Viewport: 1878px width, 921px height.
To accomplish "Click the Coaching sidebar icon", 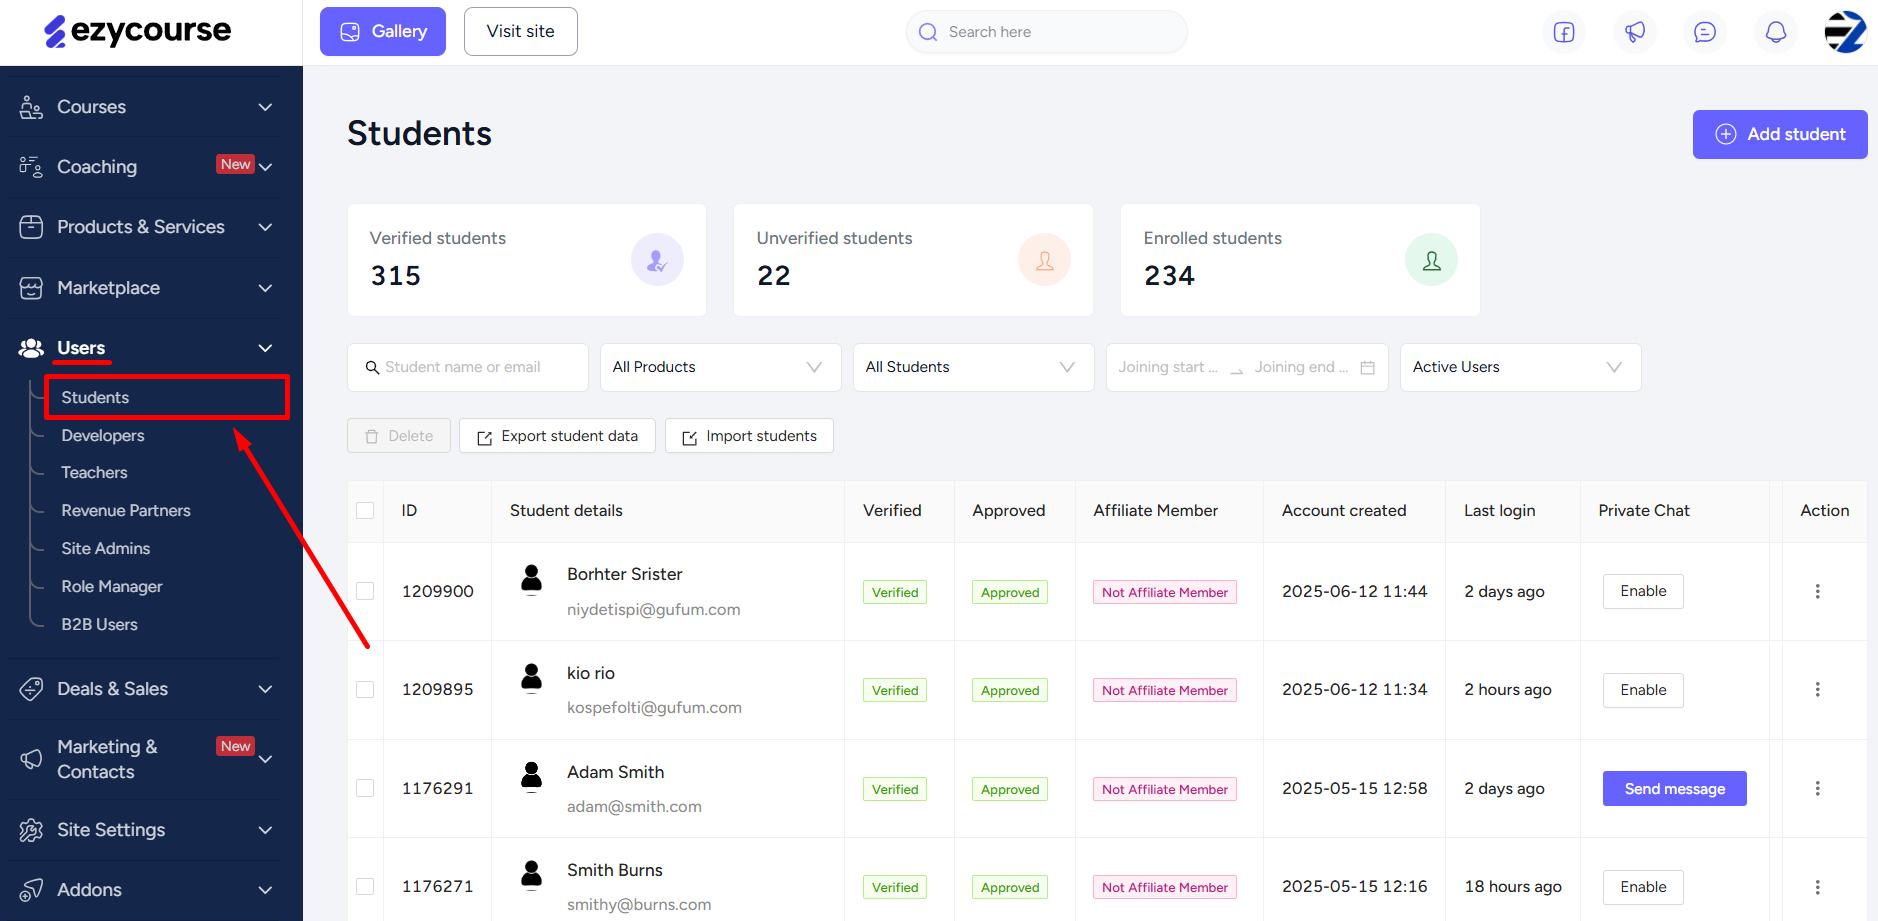I will pyautogui.click(x=31, y=167).
